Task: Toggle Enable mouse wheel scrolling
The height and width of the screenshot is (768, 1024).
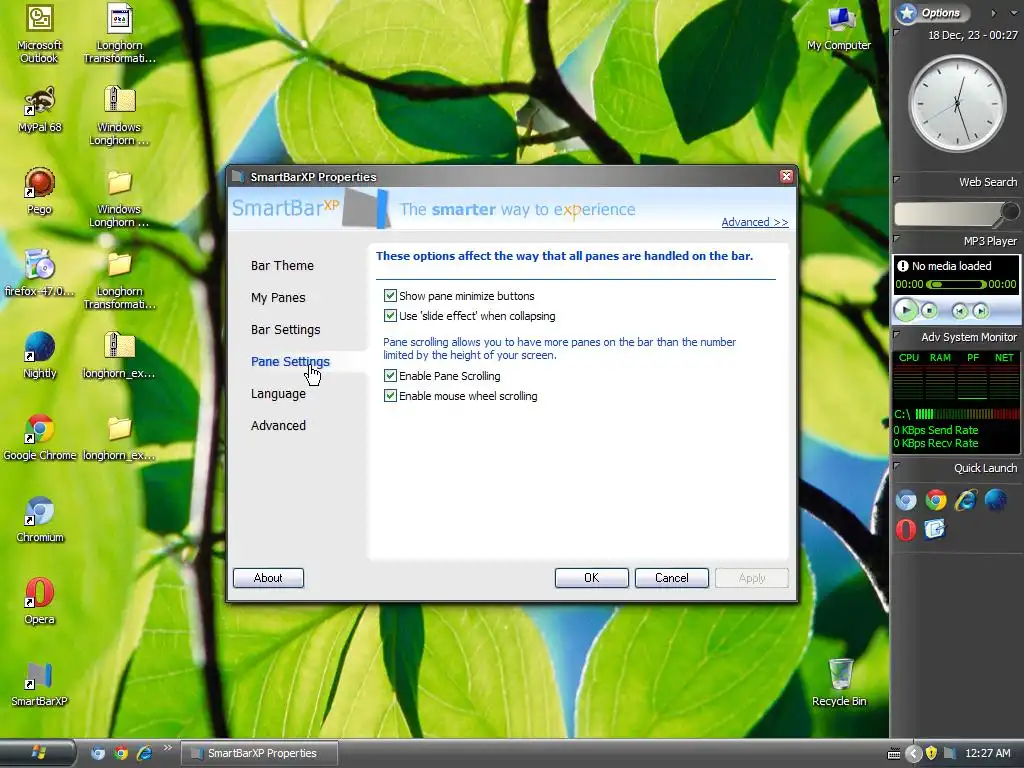Action: (x=390, y=396)
